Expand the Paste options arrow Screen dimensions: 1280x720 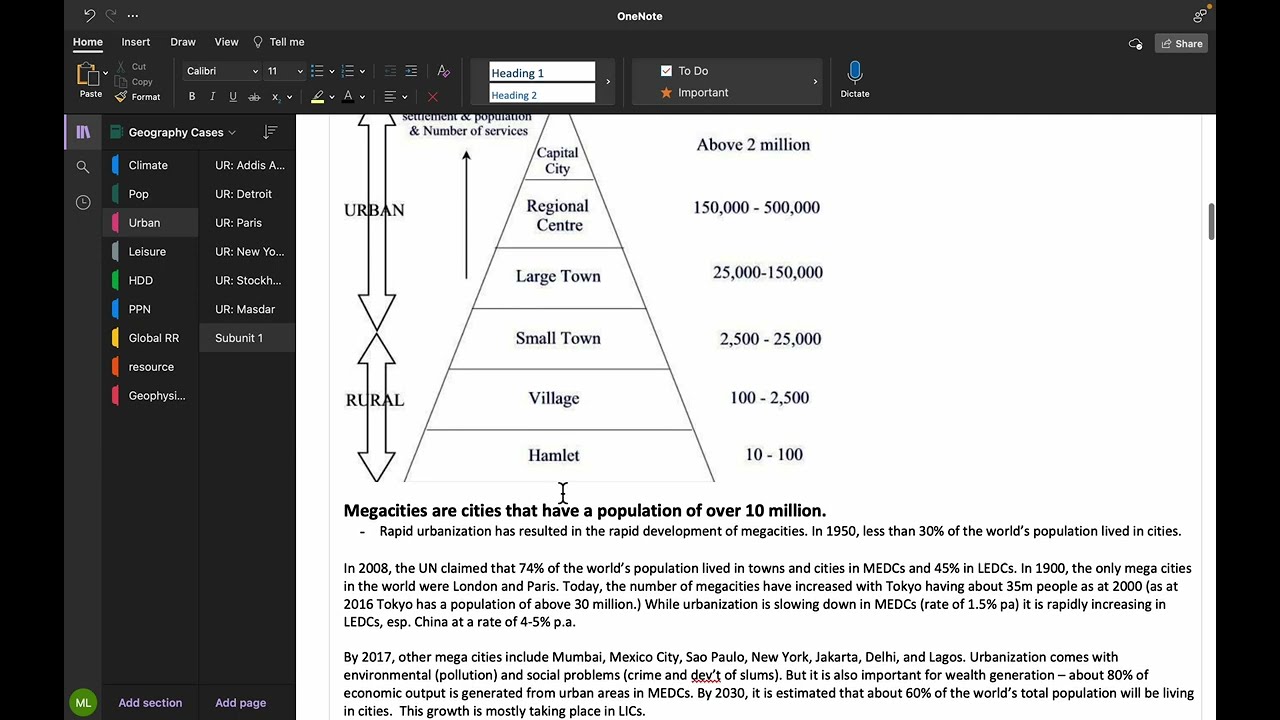tap(105, 73)
